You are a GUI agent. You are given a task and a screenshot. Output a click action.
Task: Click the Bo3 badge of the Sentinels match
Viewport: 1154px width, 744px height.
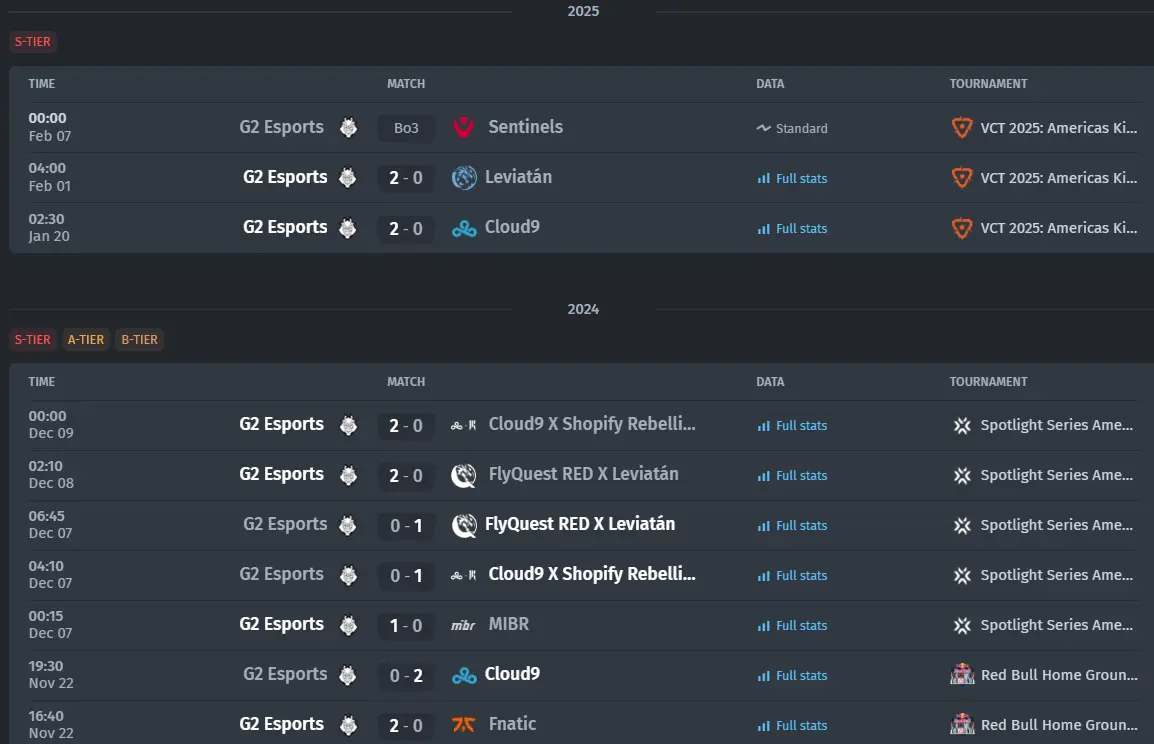pyautogui.click(x=406, y=128)
